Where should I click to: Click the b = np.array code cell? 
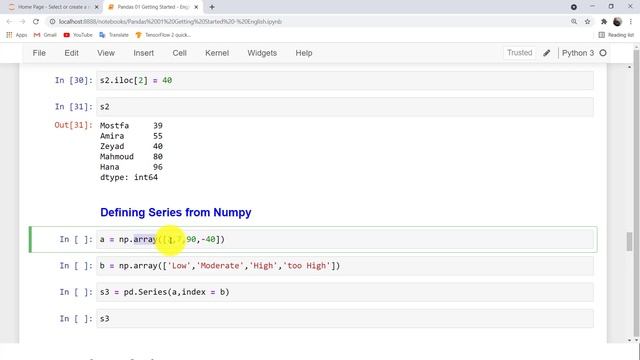click(x=345, y=266)
